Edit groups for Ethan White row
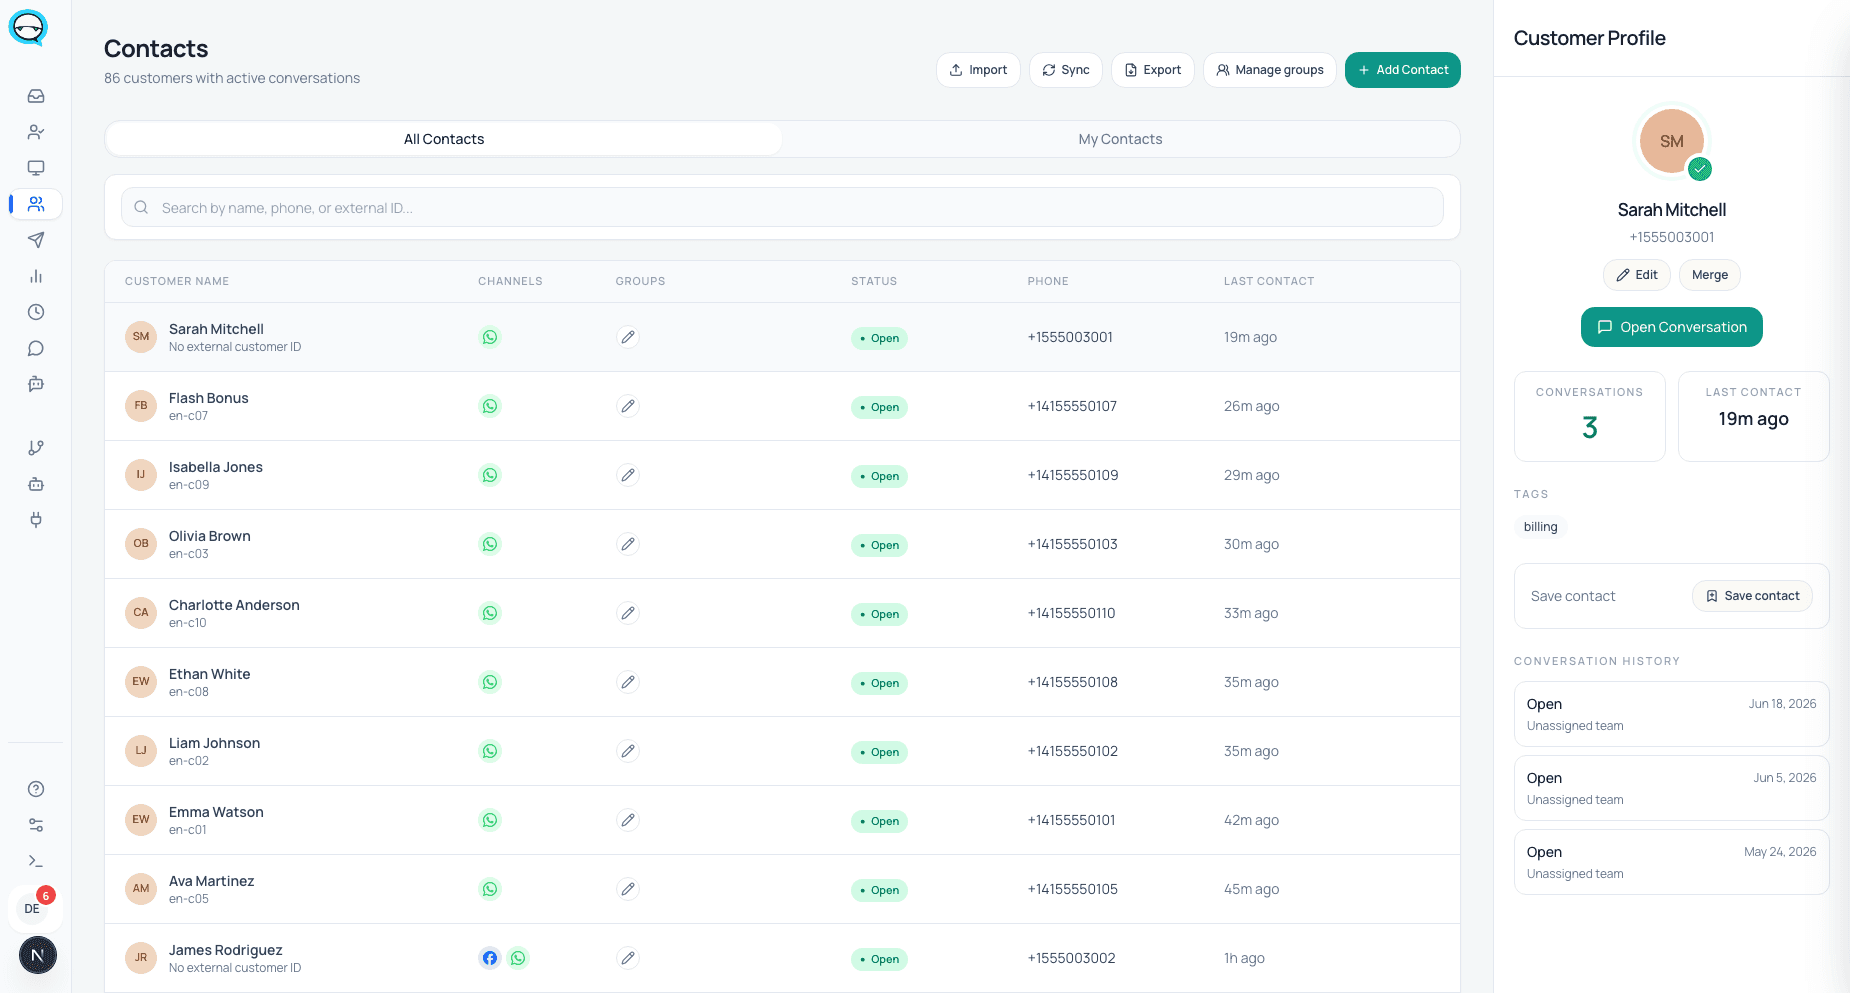This screenshot has width=1850, height=993. click(x=628, y=682)
